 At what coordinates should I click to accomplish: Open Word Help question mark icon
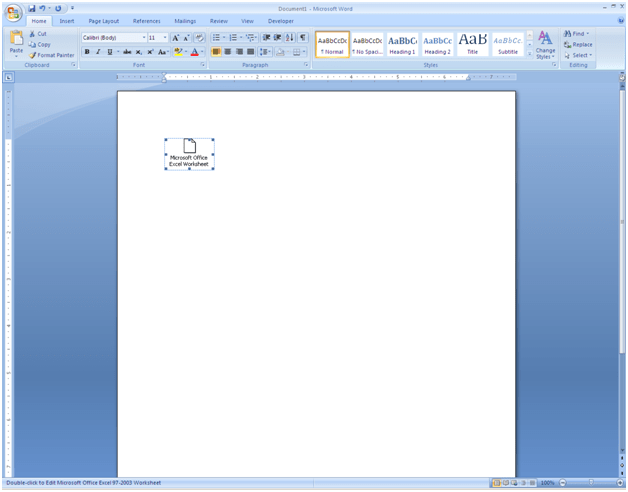pyautogui.click(x=620, y=20)
